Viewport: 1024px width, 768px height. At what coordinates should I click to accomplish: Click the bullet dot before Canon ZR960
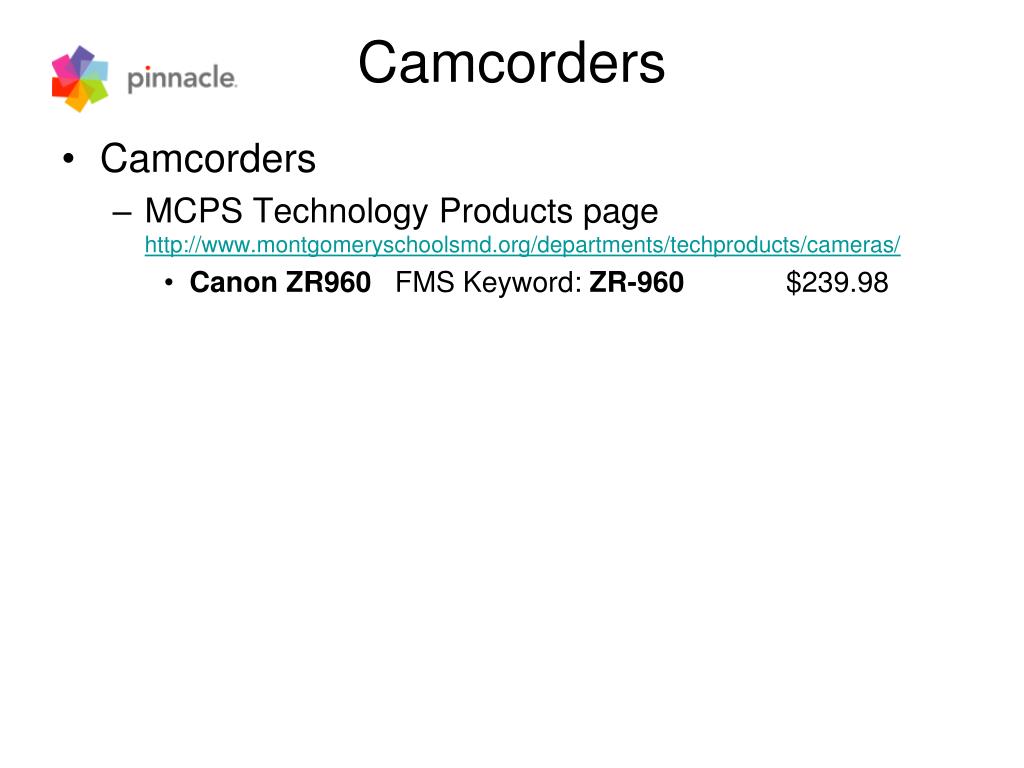click(169, 283)
